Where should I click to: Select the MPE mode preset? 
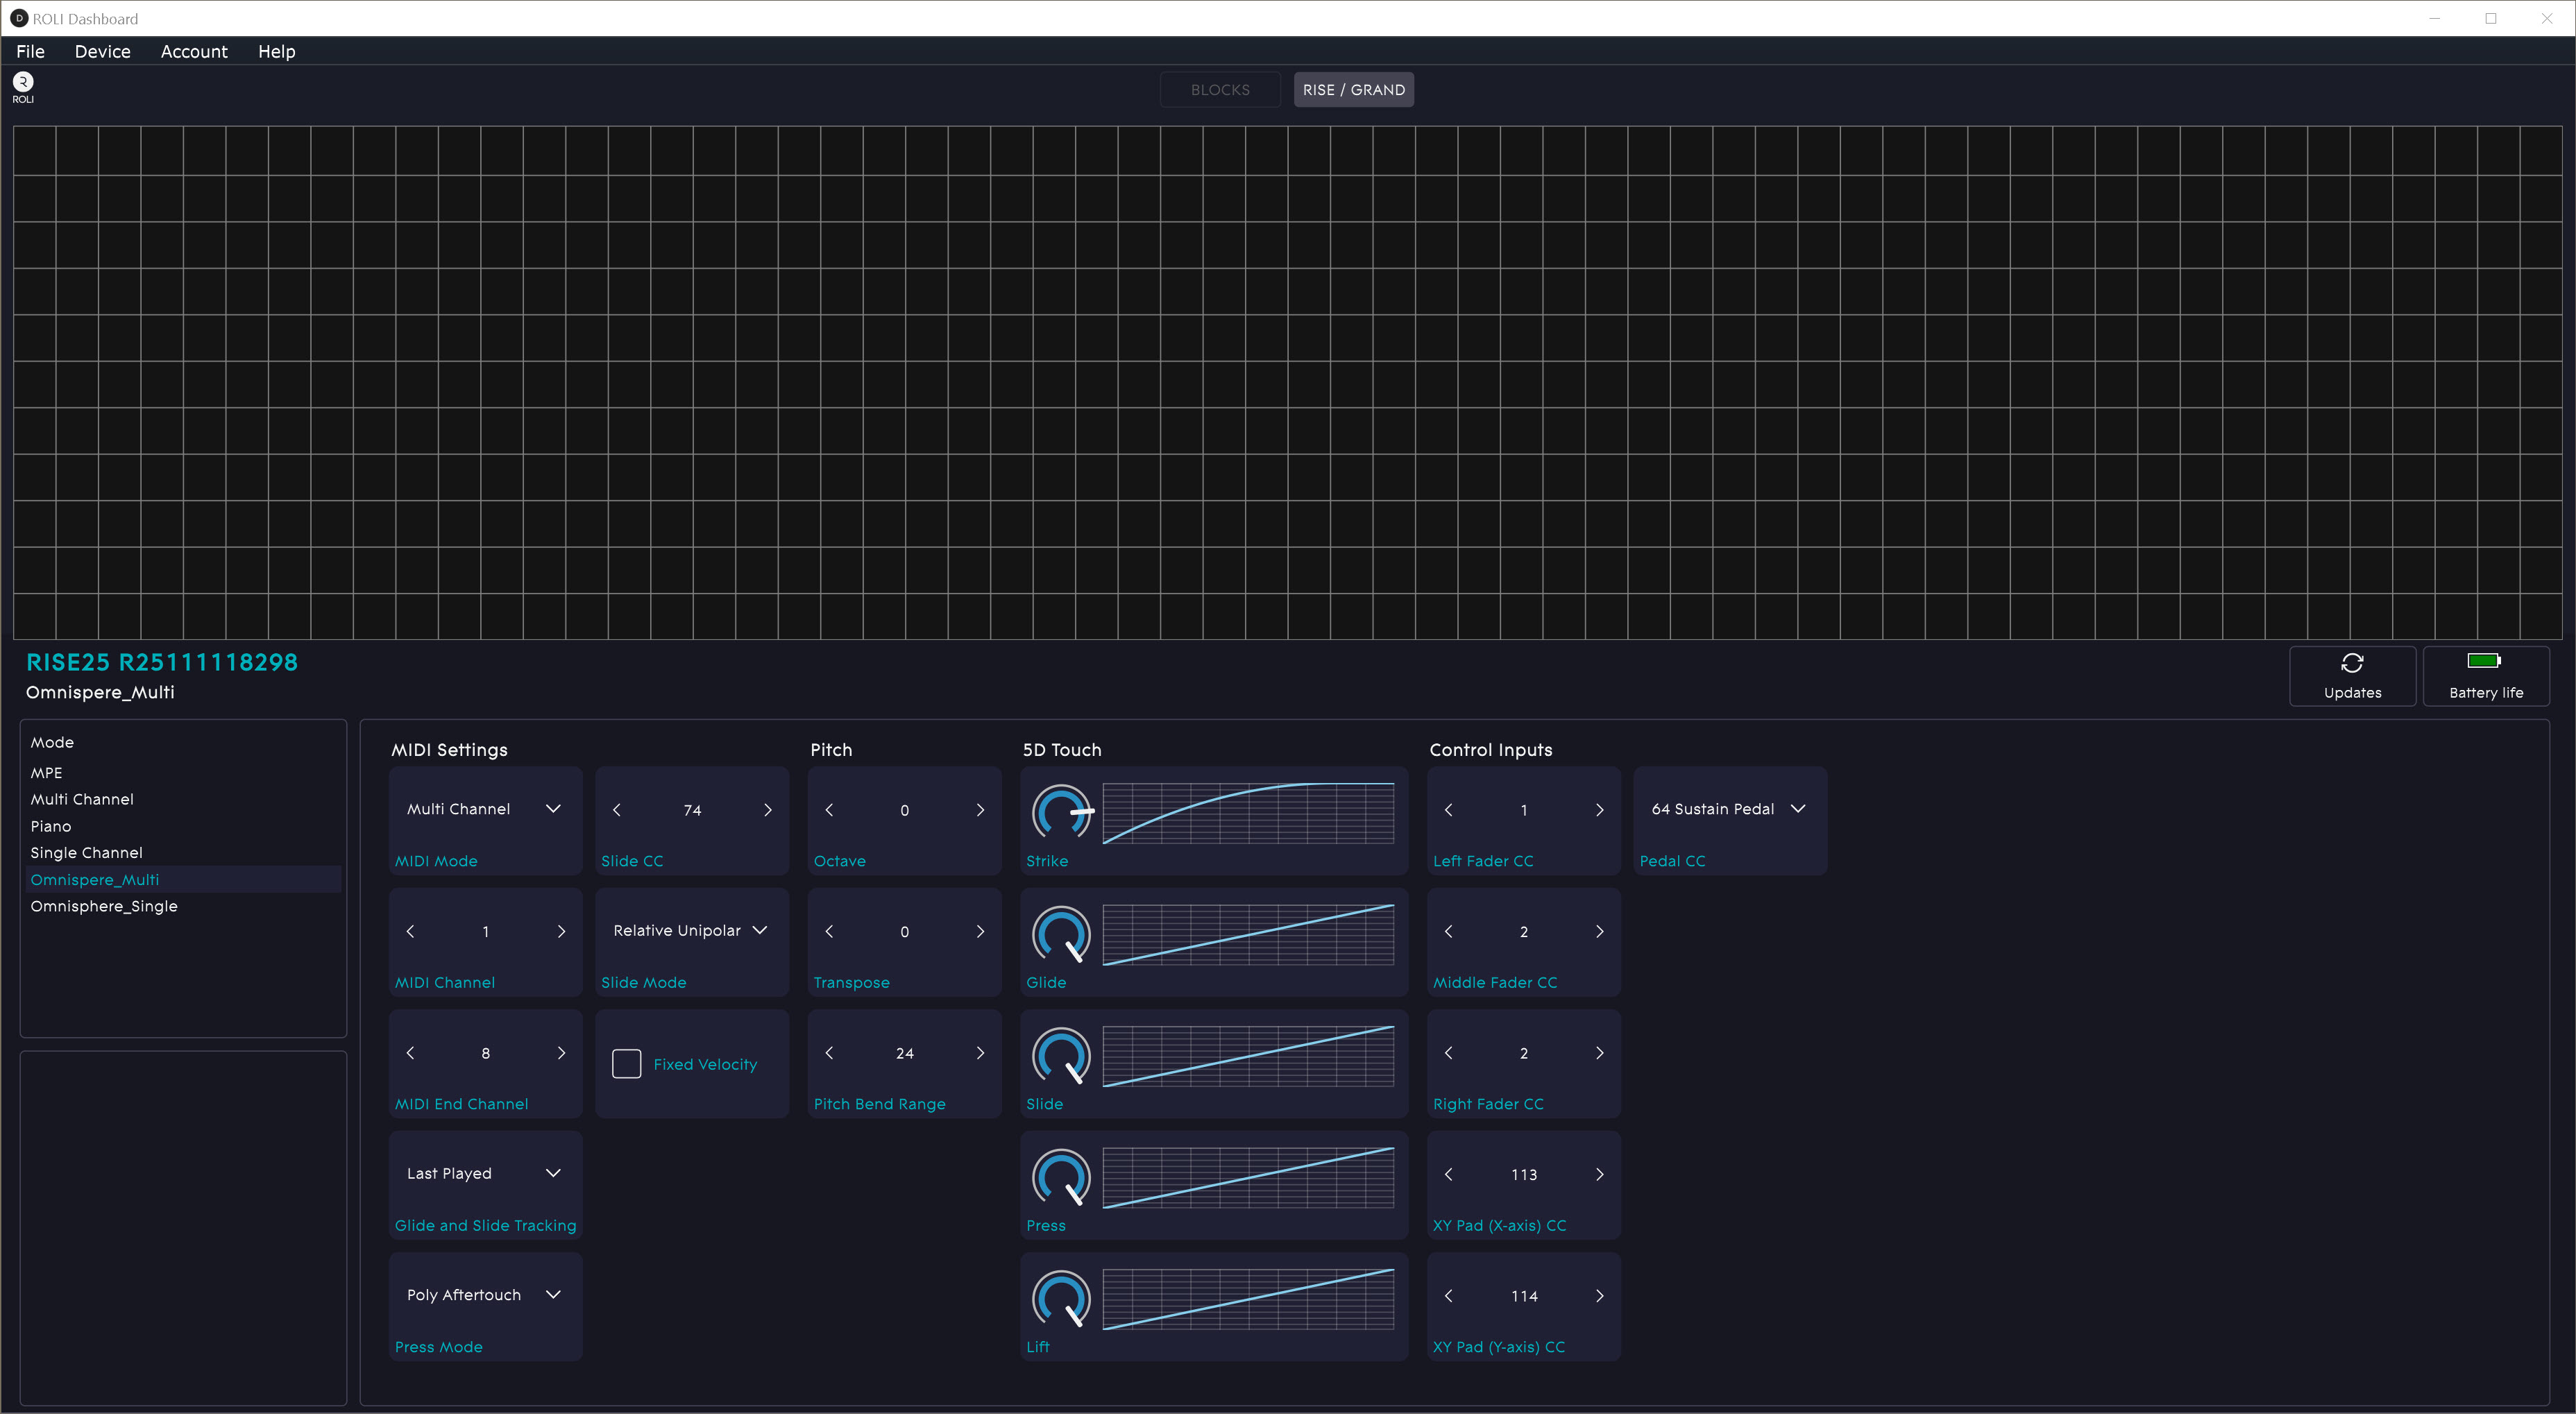46,773
